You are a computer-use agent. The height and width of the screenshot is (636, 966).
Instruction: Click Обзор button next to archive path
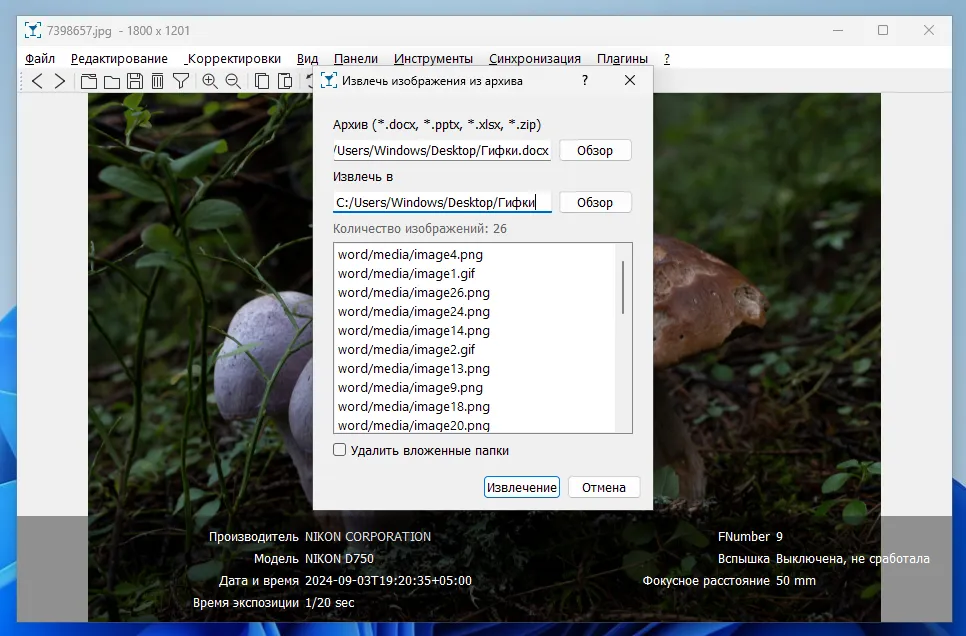[x=595, y=151]
